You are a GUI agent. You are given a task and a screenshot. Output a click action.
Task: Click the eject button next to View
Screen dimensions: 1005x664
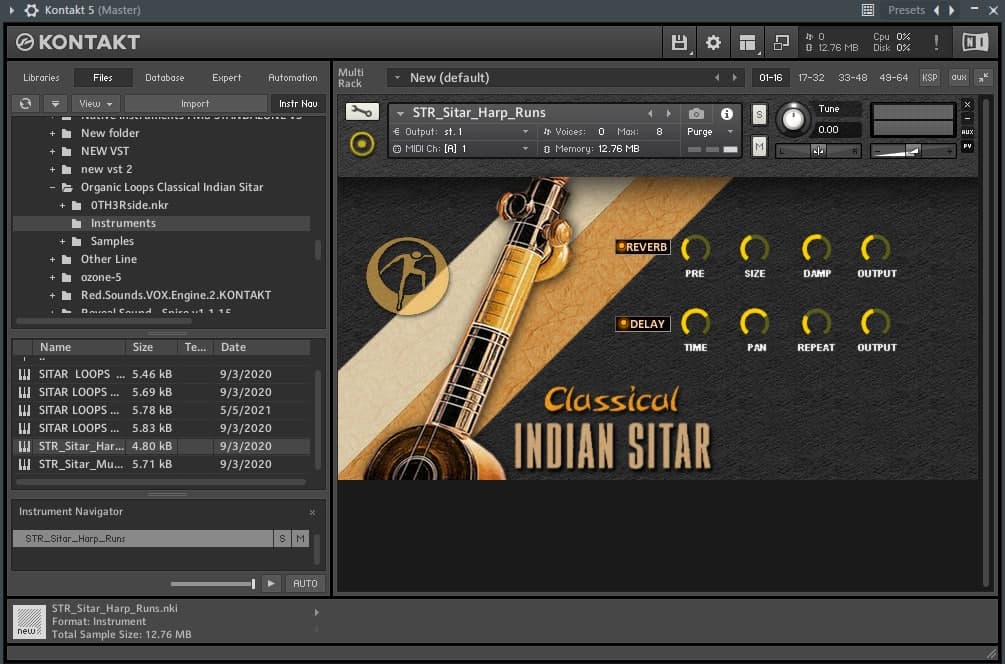click(55, 103)
